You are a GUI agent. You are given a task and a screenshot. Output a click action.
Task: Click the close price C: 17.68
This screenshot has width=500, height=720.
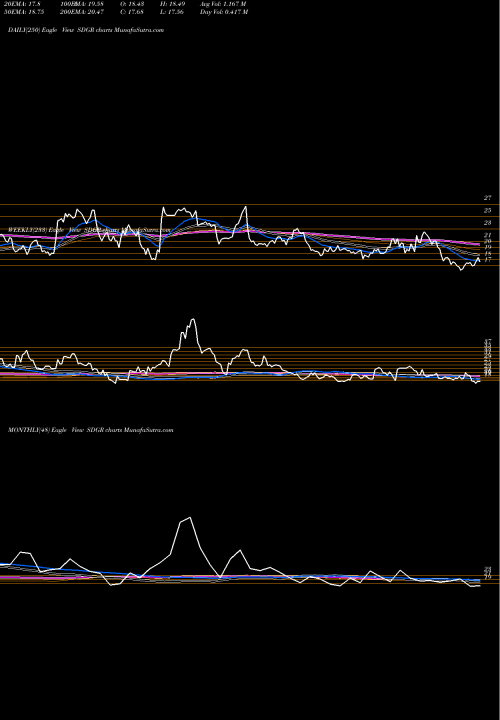tap(134, 12)
